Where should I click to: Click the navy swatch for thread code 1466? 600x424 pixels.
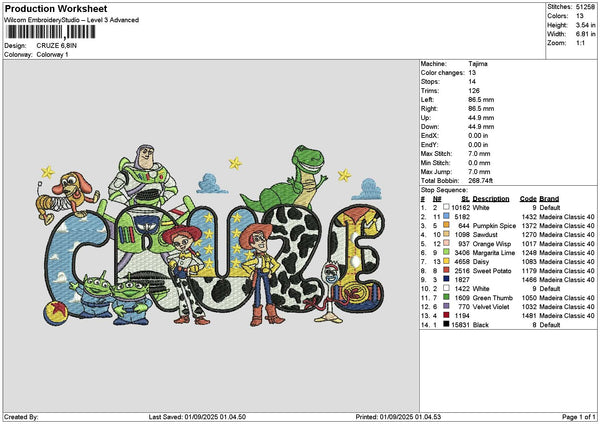[446, 279]
